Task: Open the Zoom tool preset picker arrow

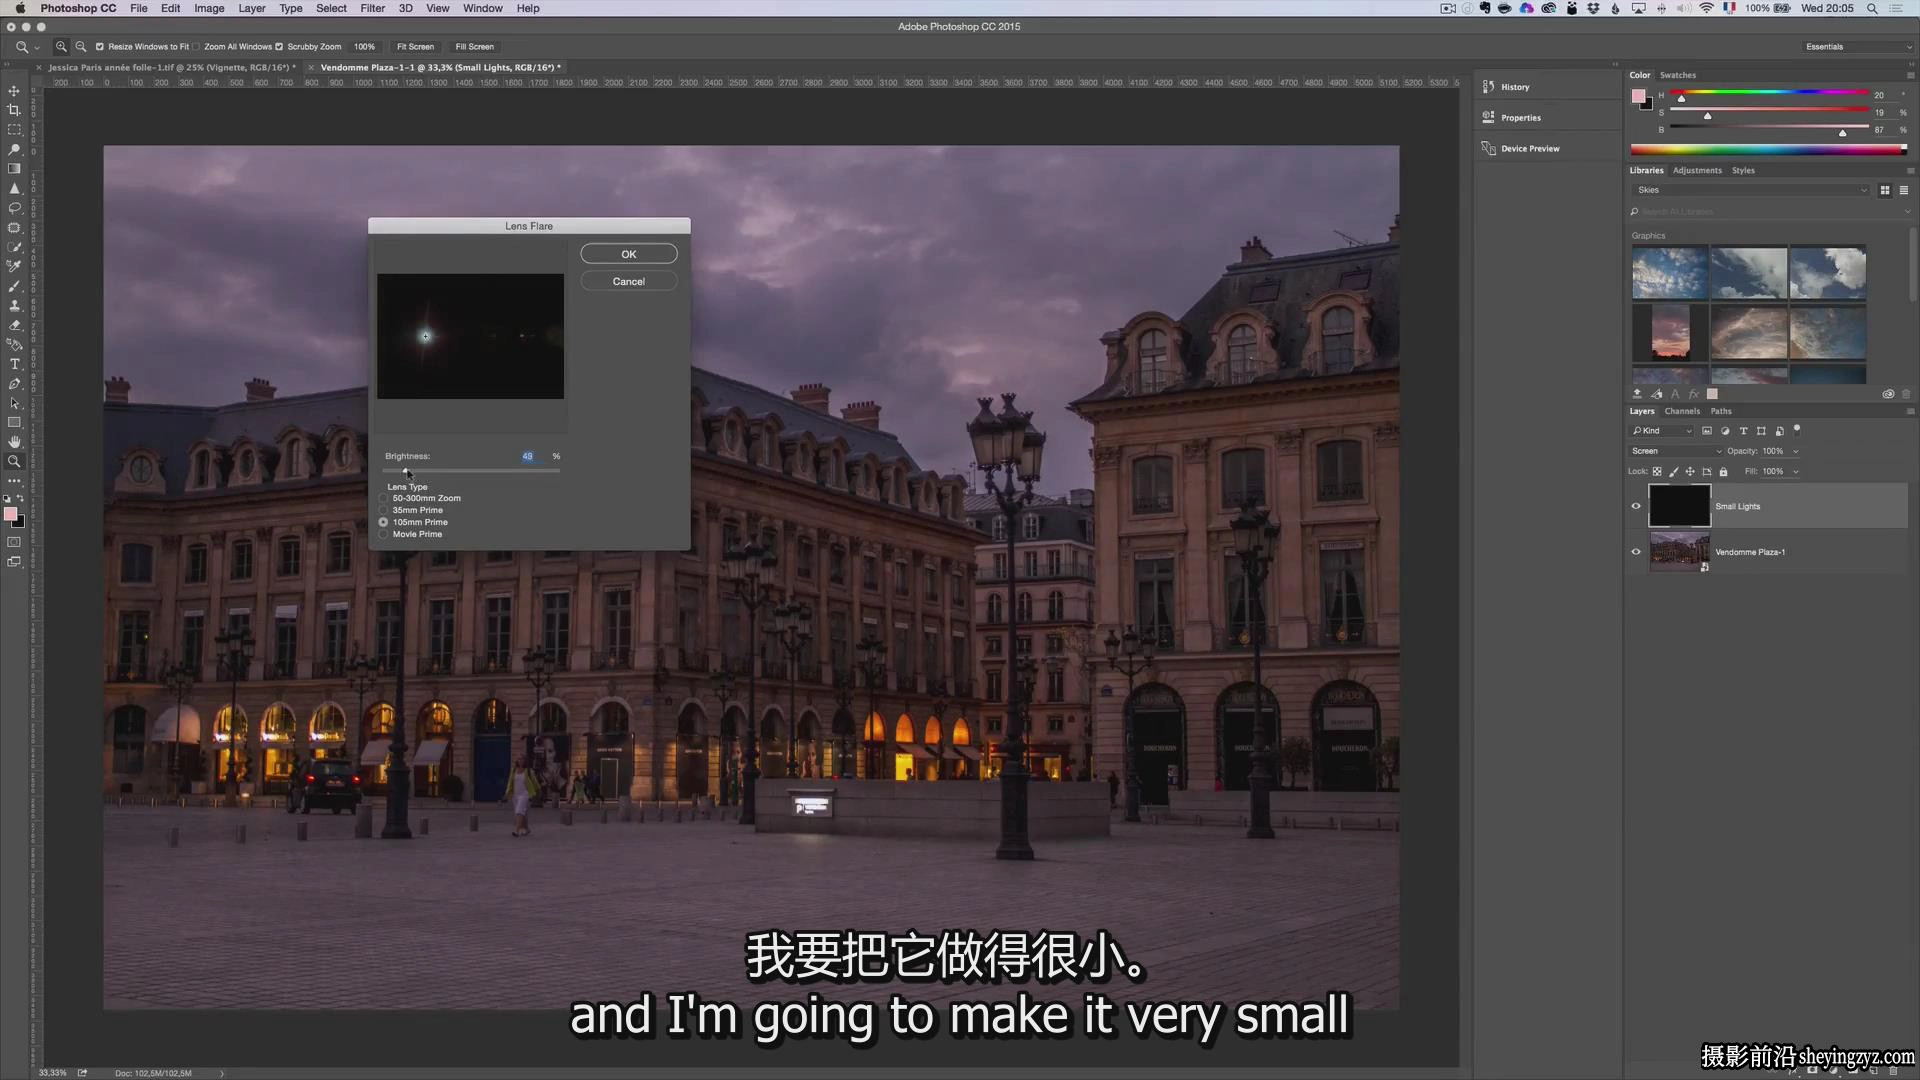Action: pos(37,47)
